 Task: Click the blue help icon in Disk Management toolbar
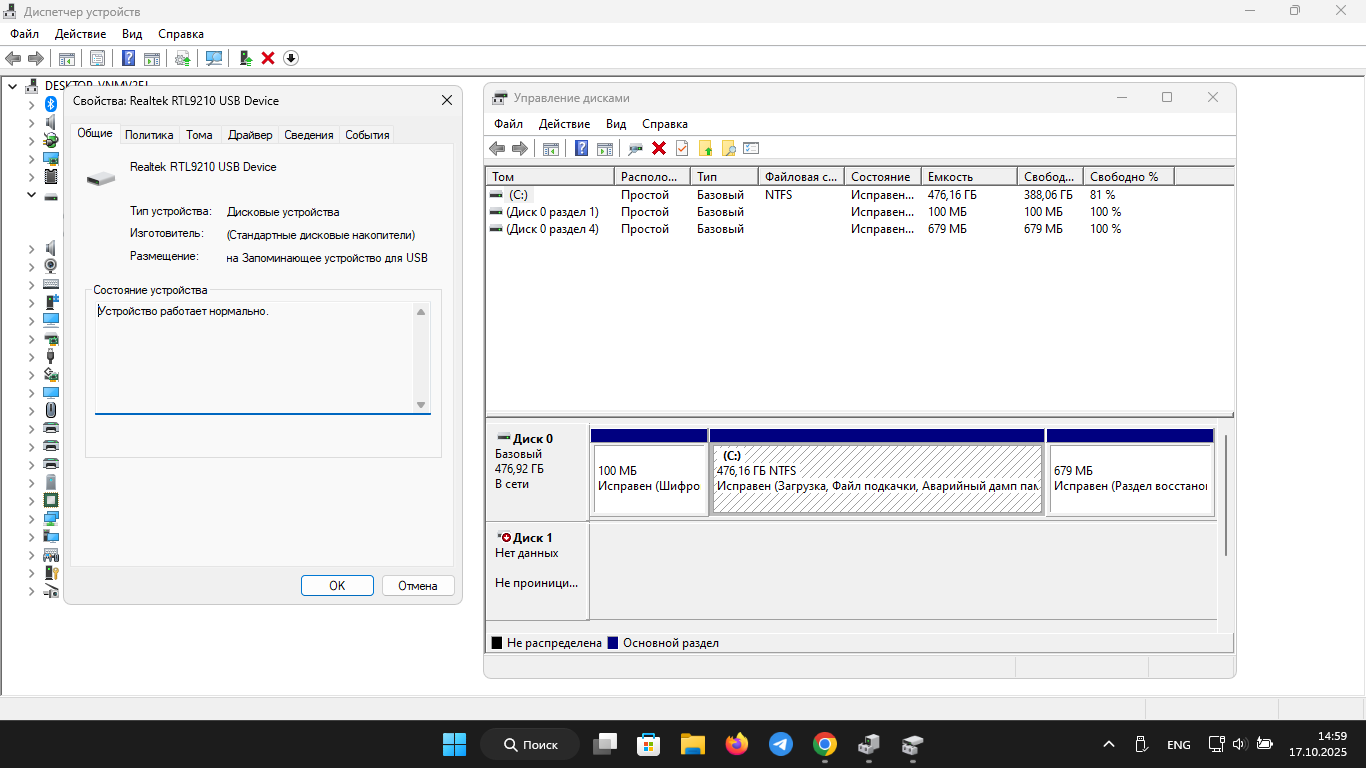coord(581,148)
